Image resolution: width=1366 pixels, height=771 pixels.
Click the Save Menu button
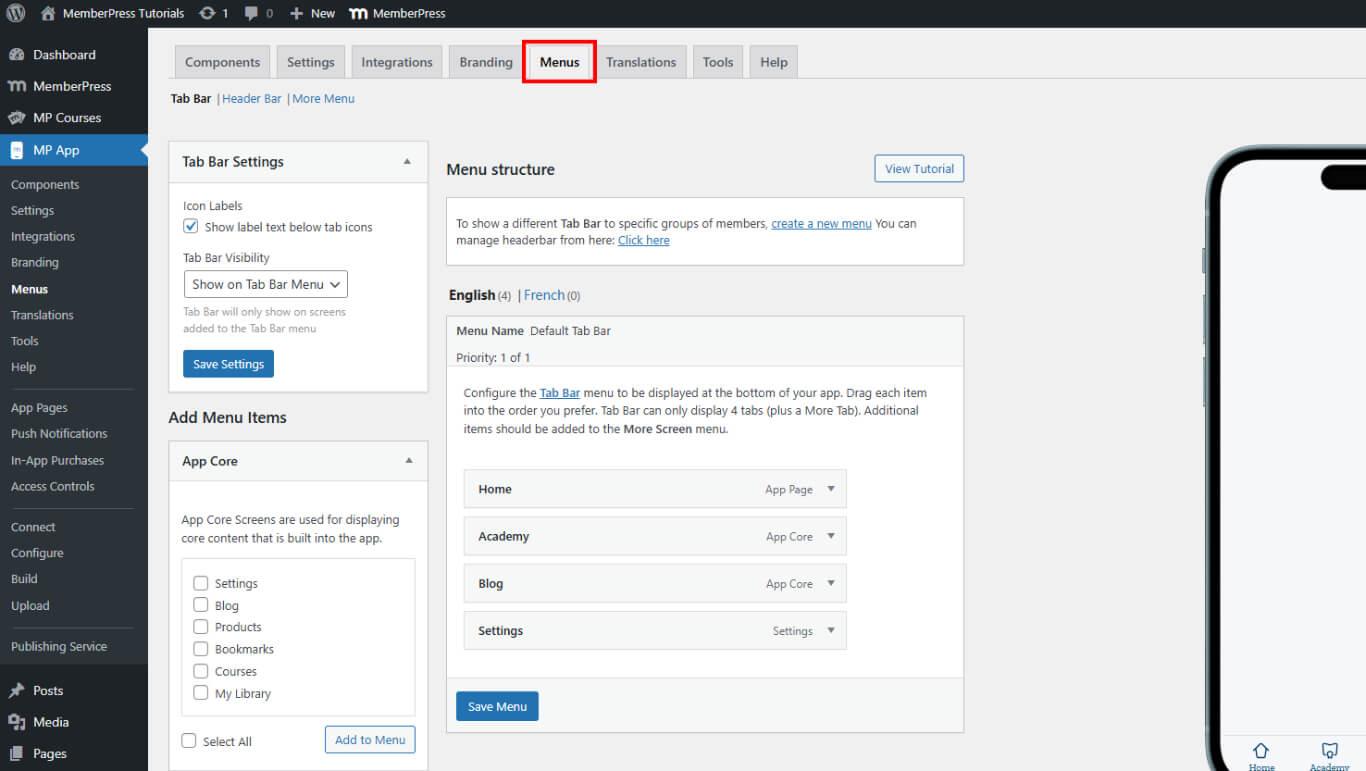[497, 706]
